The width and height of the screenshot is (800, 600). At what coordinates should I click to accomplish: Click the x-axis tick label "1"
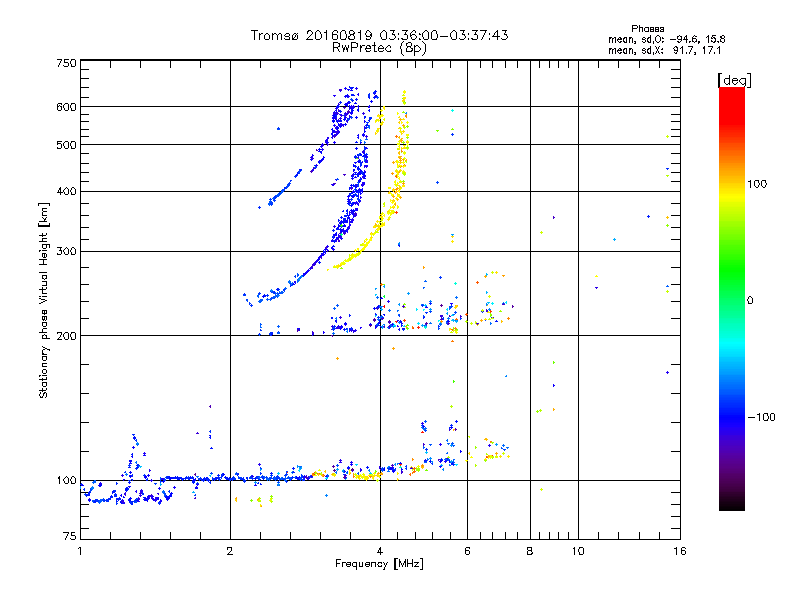(x=80, y=551)
